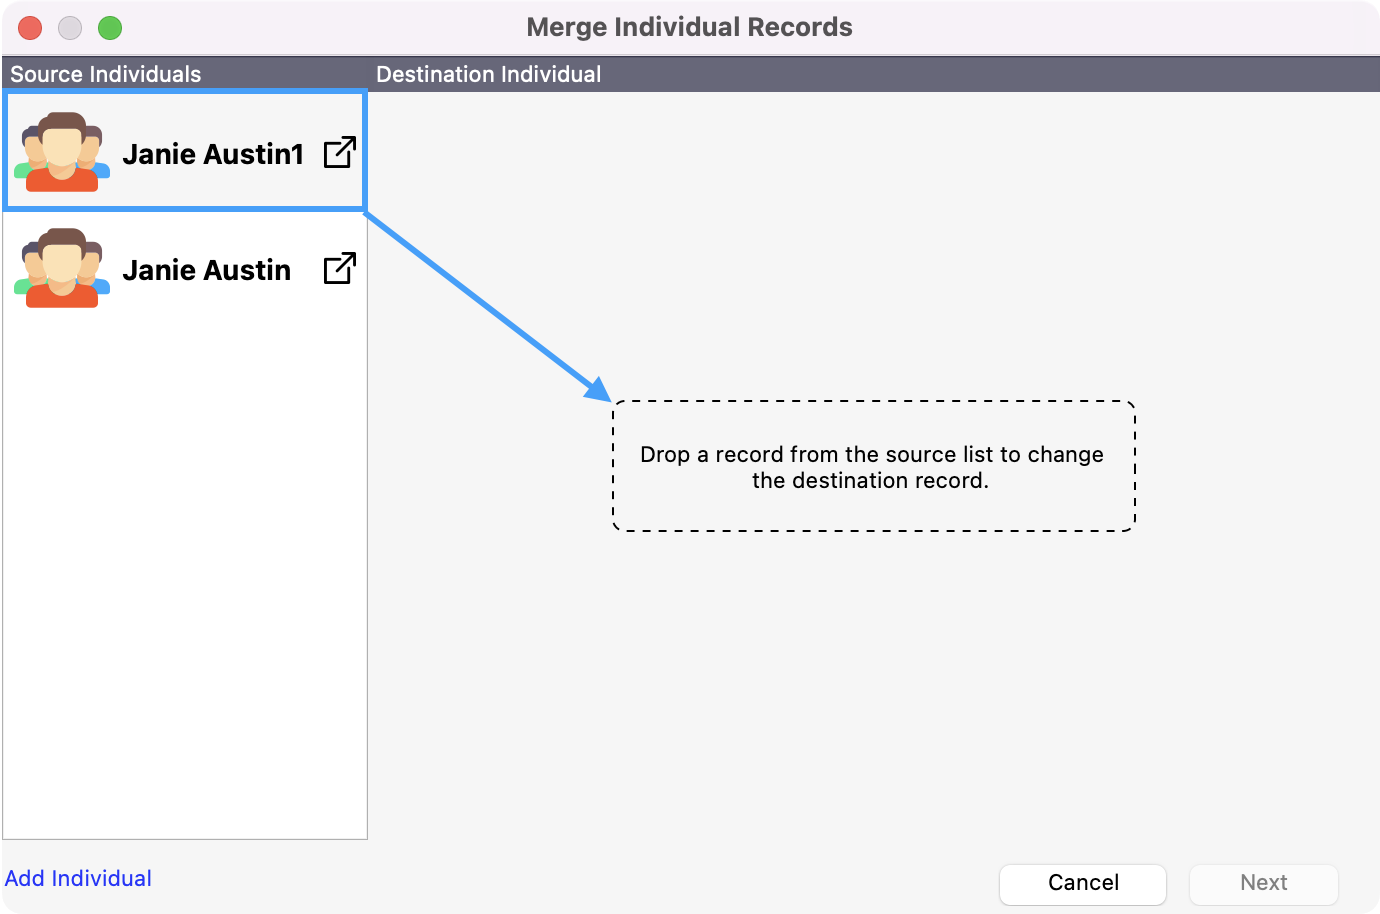Close the Merge Individual Records window
Viewport: 1380px width, 914px height.
30,28
